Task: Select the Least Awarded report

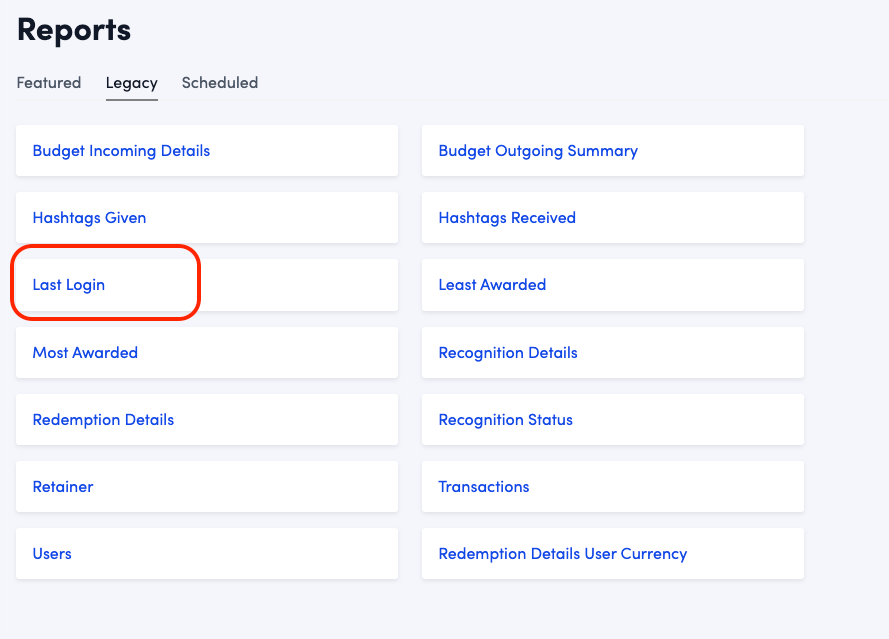Action: [492, 285]
